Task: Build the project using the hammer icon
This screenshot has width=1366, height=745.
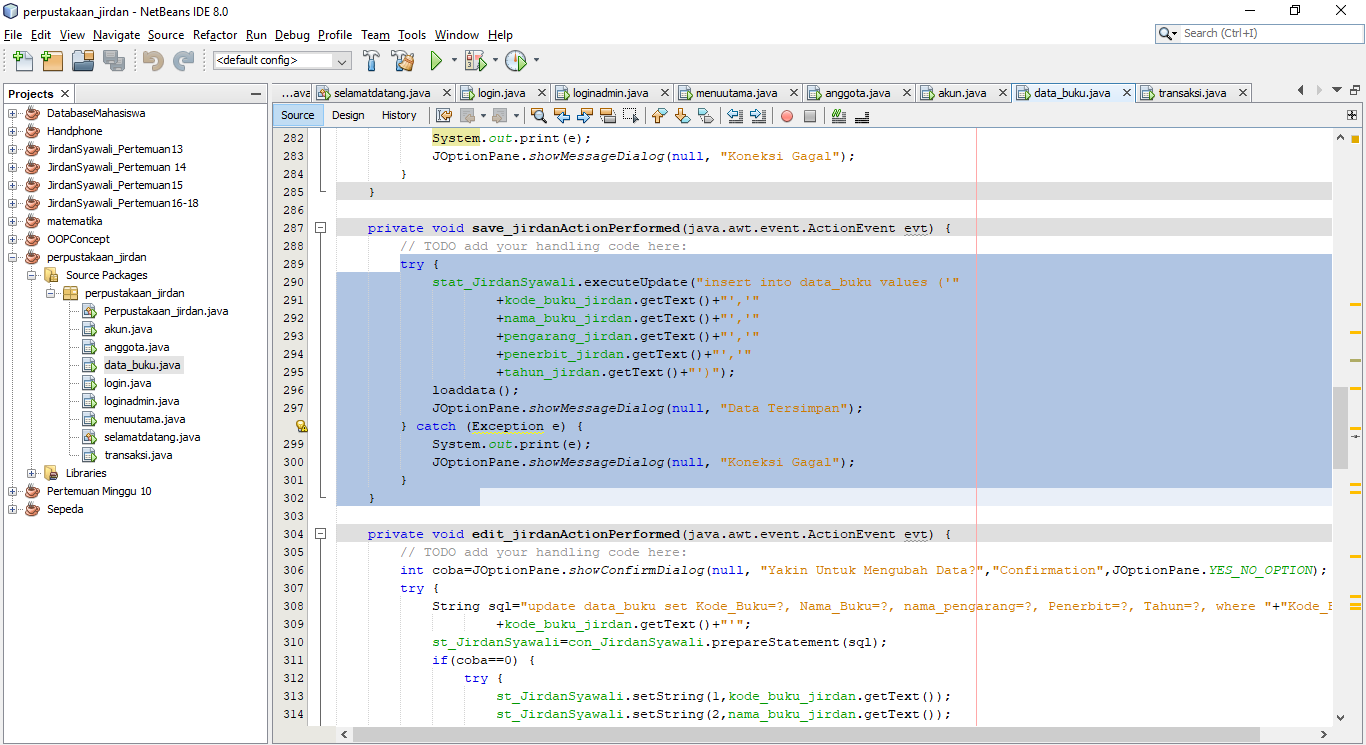Action: tap(372, 63)
